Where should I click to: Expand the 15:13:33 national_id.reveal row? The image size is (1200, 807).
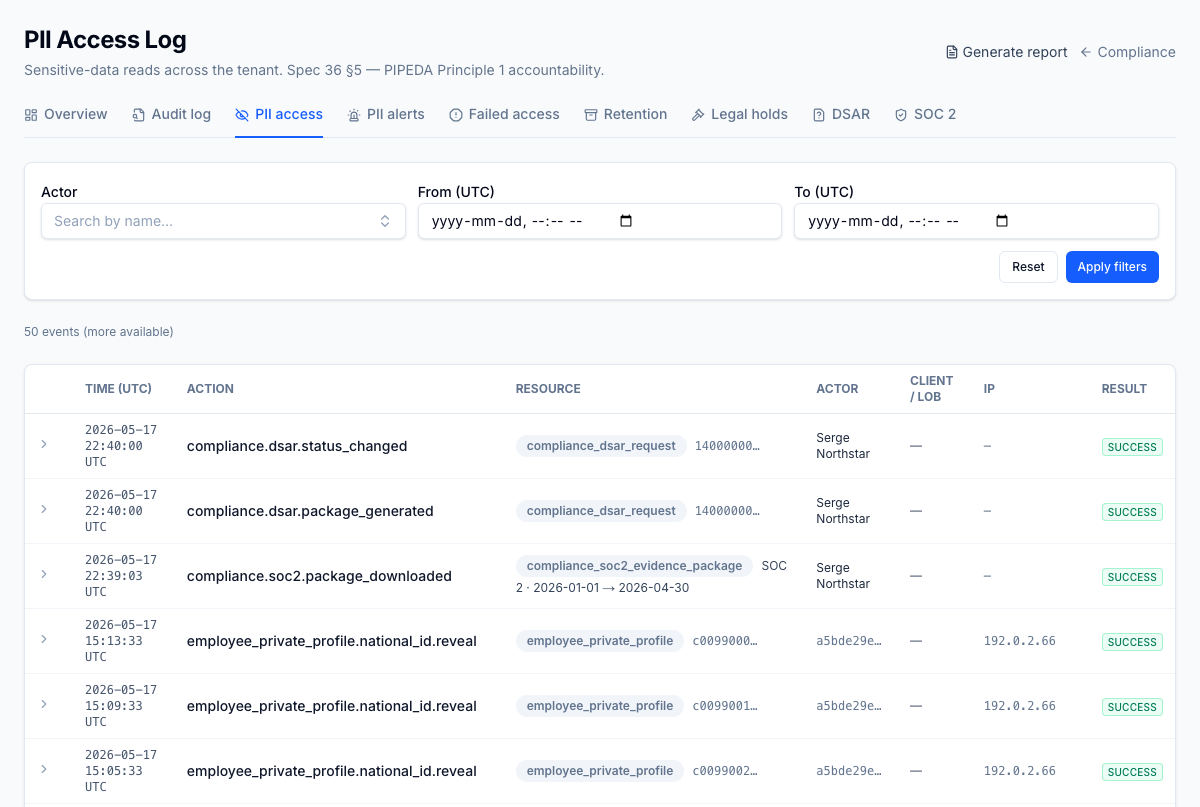pos(44,638)
